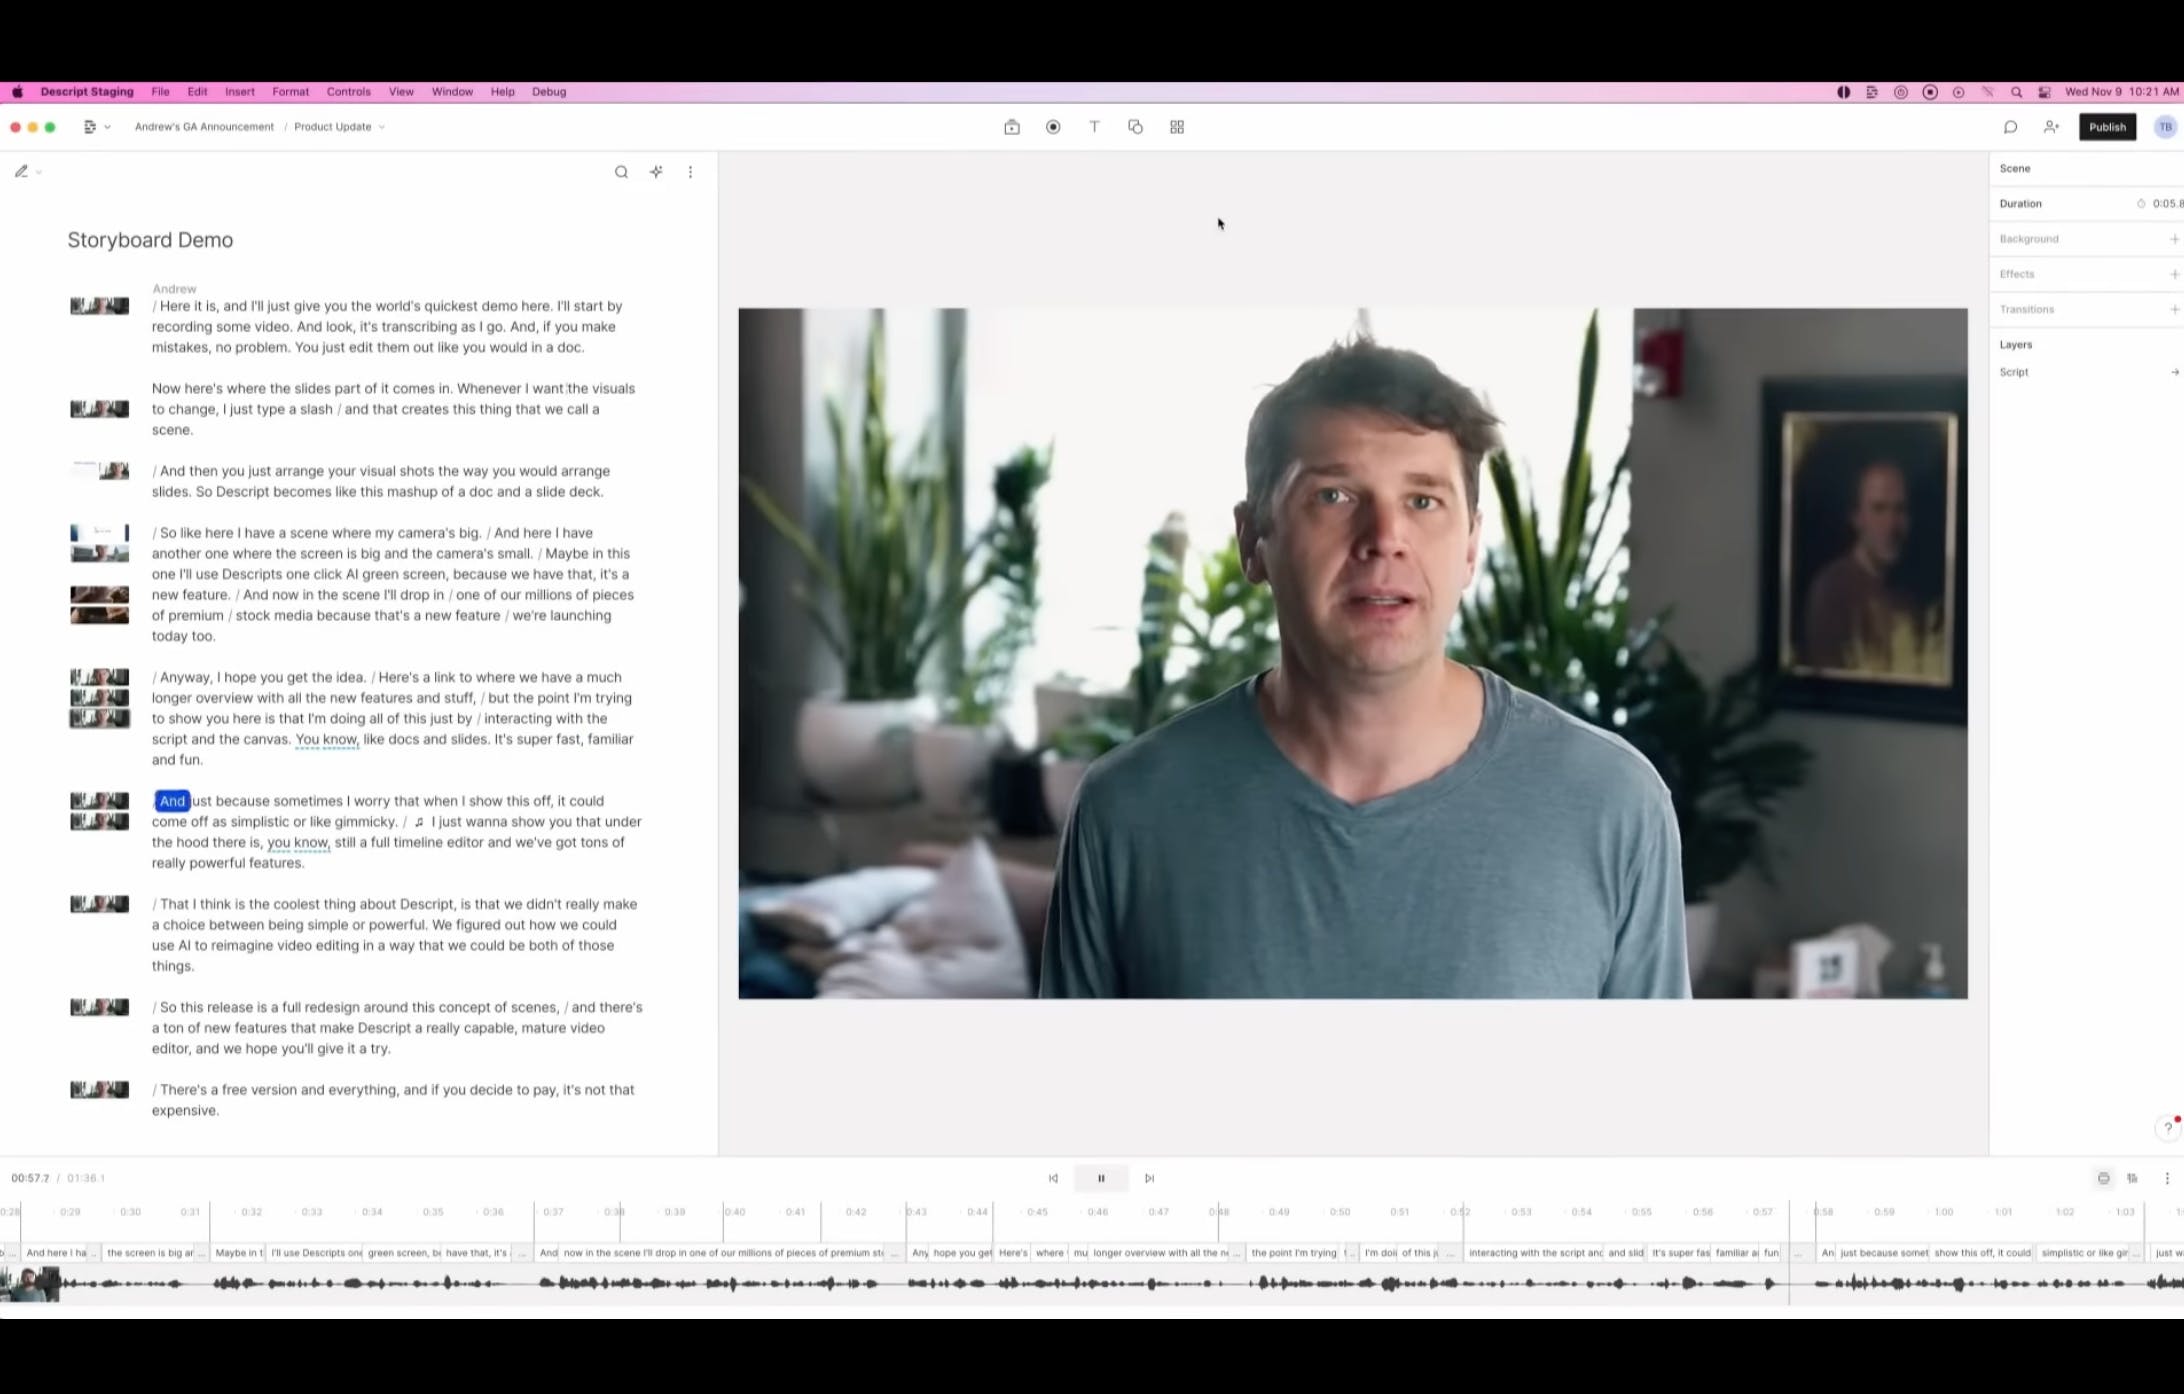The height and width of the screenshot is (1394, 2184).
Task: Click the invite collaborator icon
Action: pos(2051,127)
